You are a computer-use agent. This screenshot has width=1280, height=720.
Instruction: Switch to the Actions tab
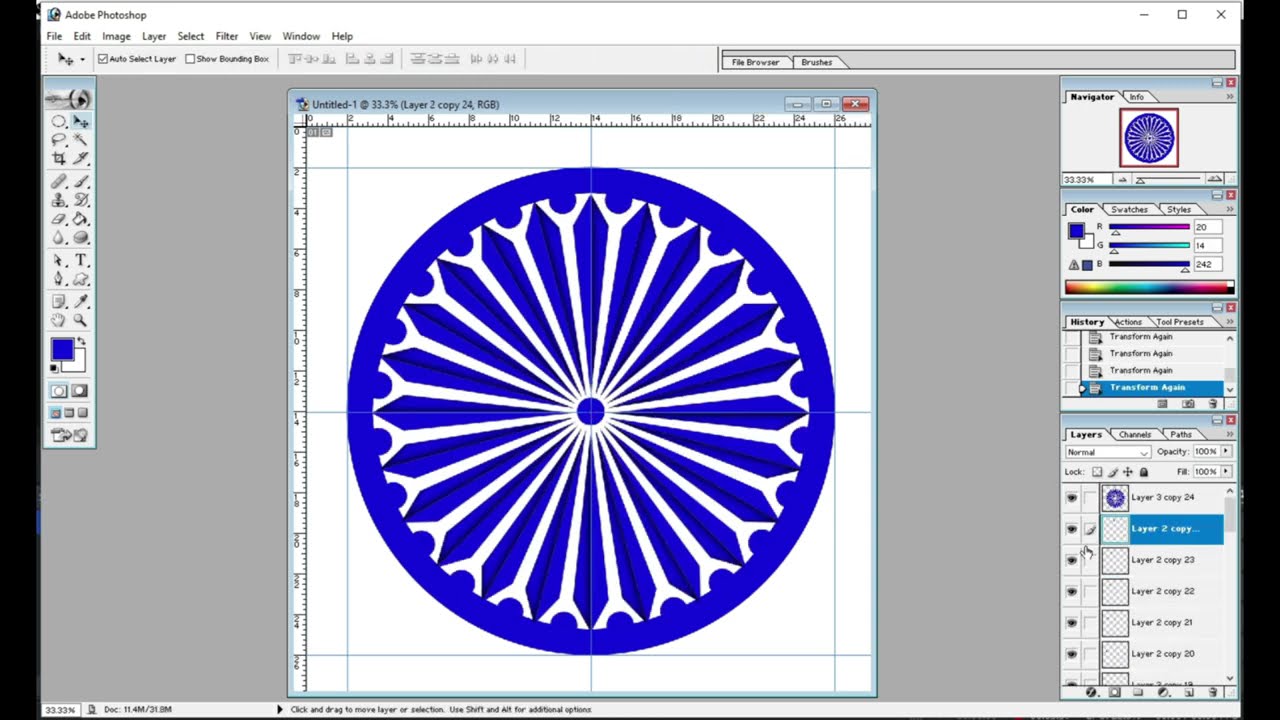[x=1128, y=322]
